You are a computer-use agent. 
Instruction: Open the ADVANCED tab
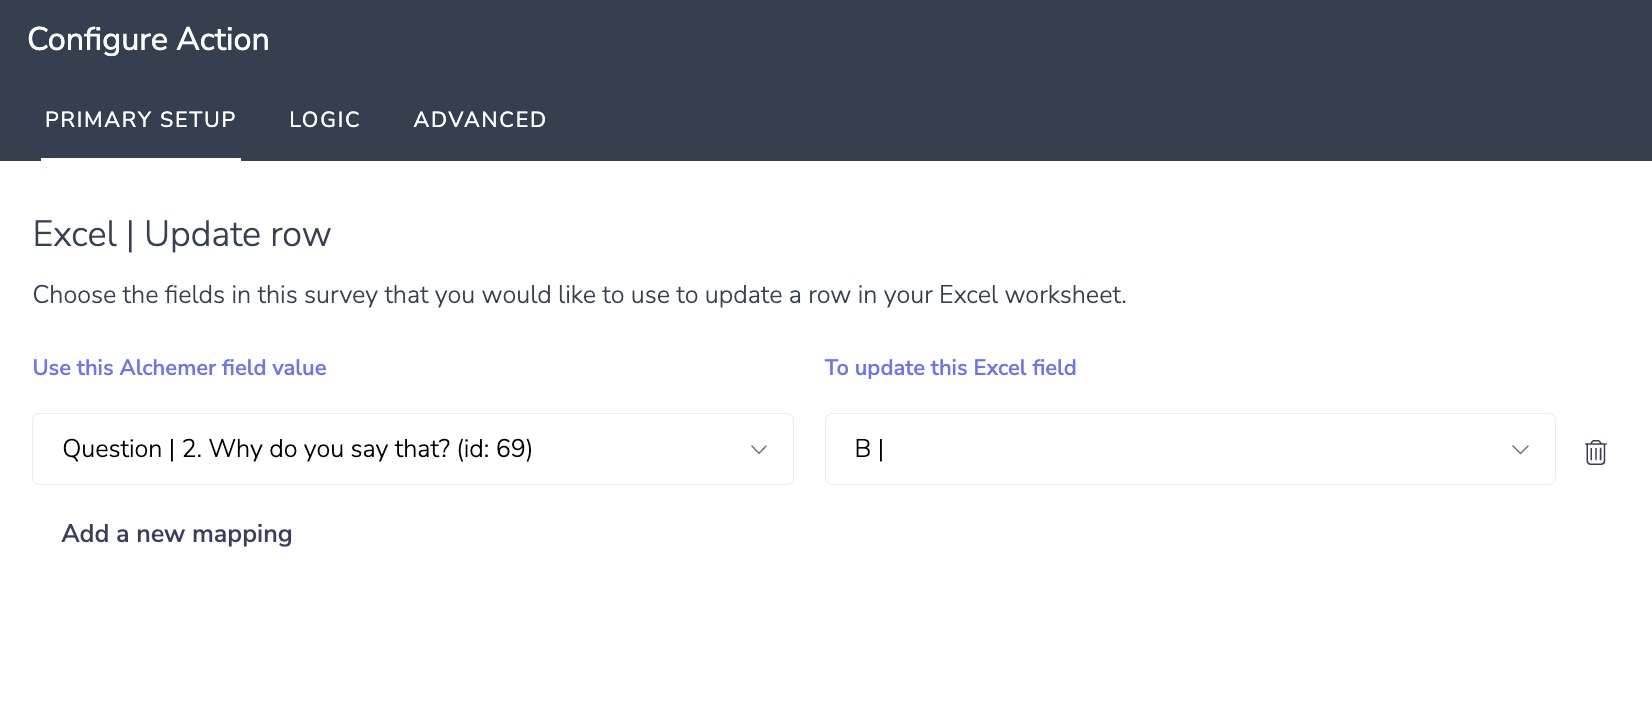click(x=480, y=120)
